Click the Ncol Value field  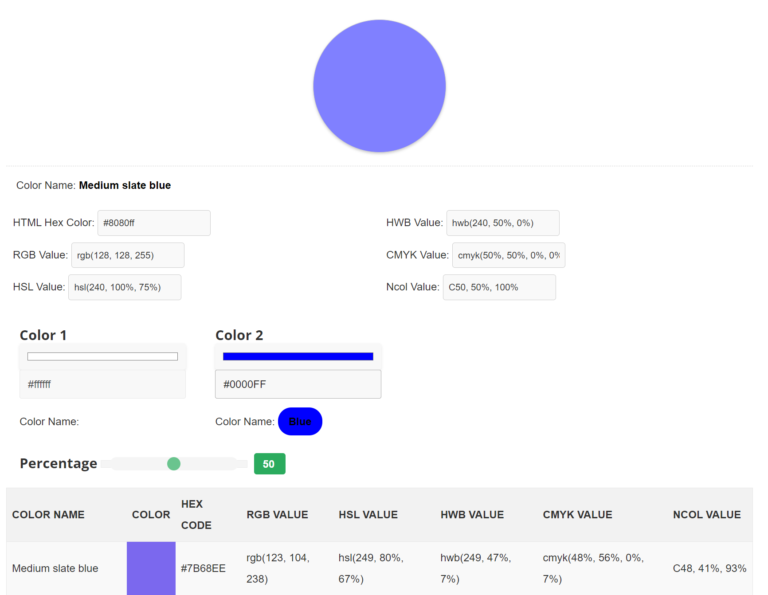pos(499,287)
